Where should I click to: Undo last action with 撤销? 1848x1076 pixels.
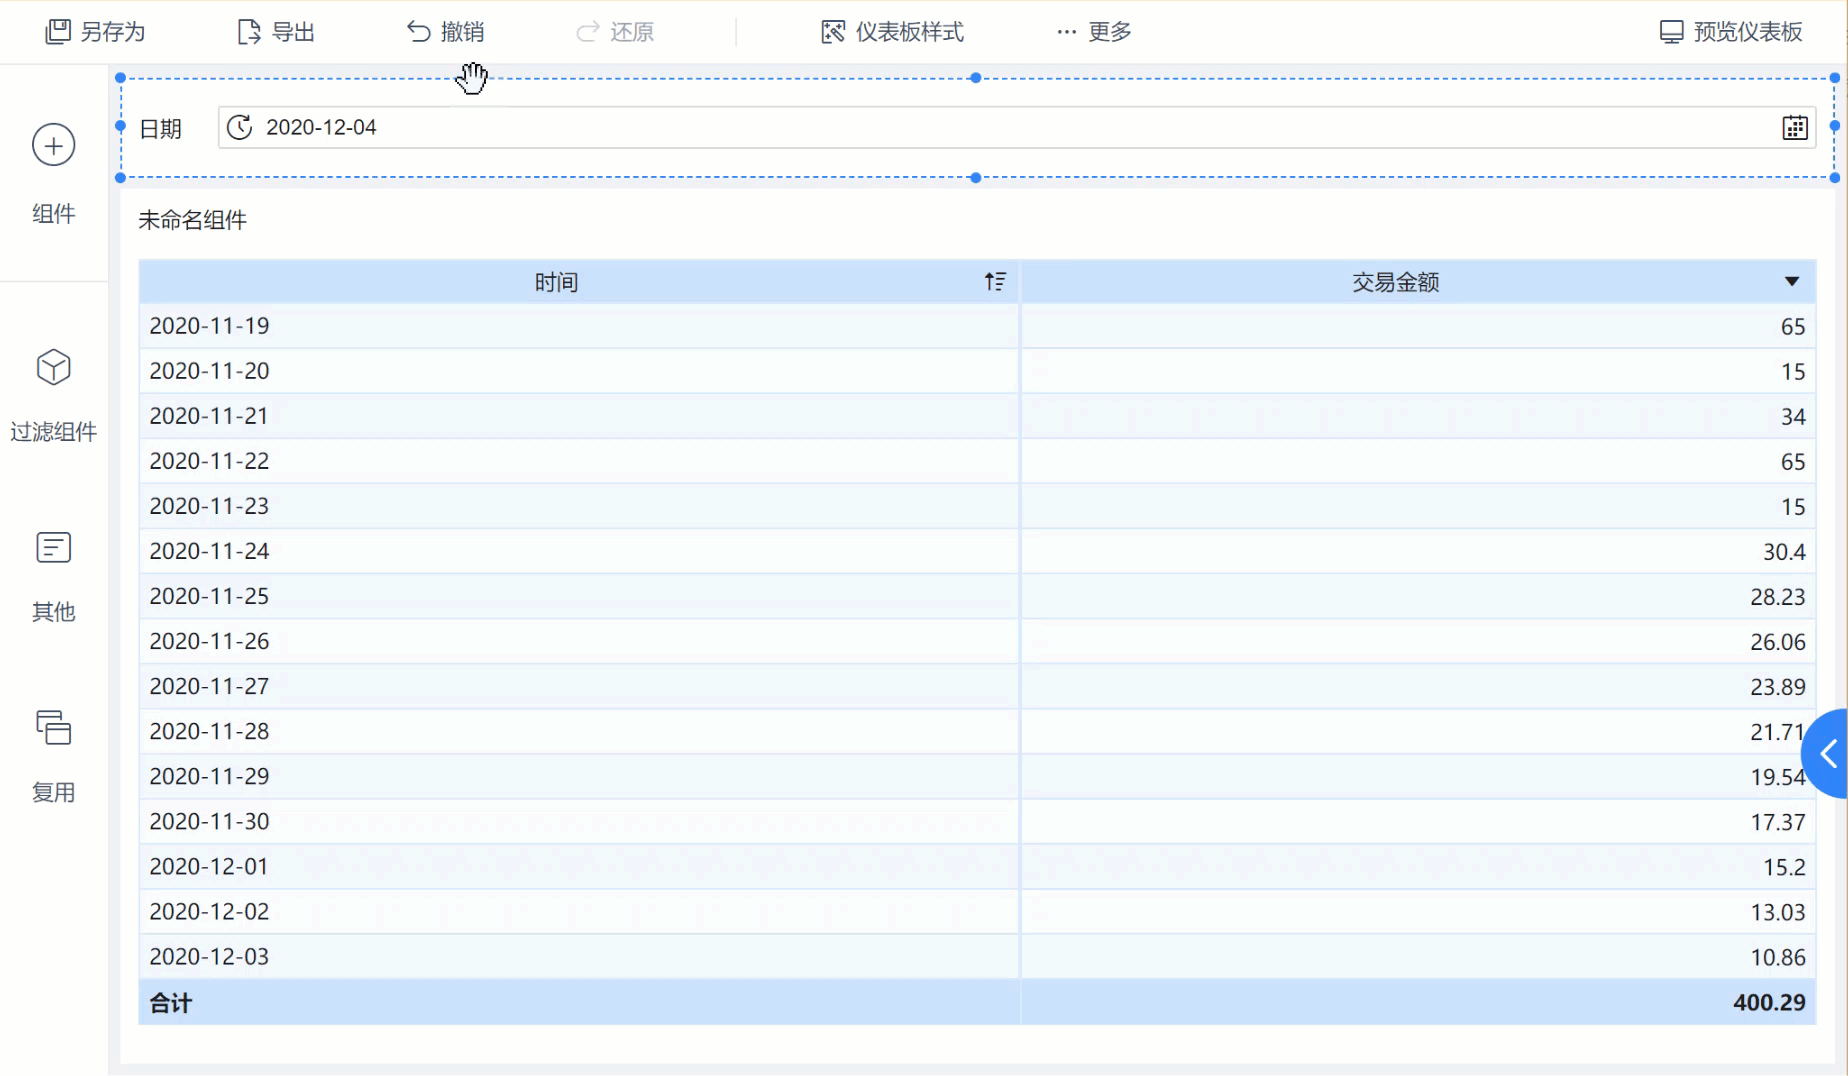pyautogui.click(x=446, y=32)
